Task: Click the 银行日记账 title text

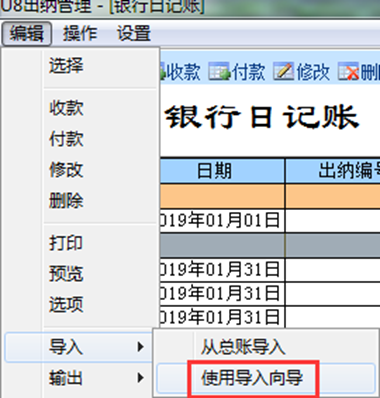Action: pyautogui.click(x=262, y=117)
